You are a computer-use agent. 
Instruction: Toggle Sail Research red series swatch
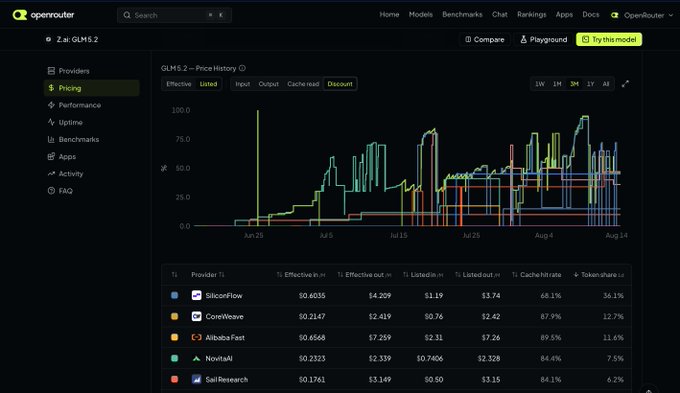(x=174, y=380)
